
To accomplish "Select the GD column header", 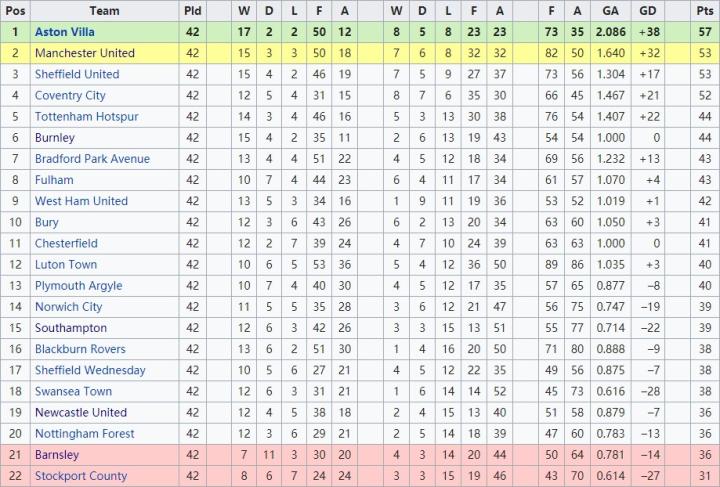I will pyautogui.click(x=648, y=11).
